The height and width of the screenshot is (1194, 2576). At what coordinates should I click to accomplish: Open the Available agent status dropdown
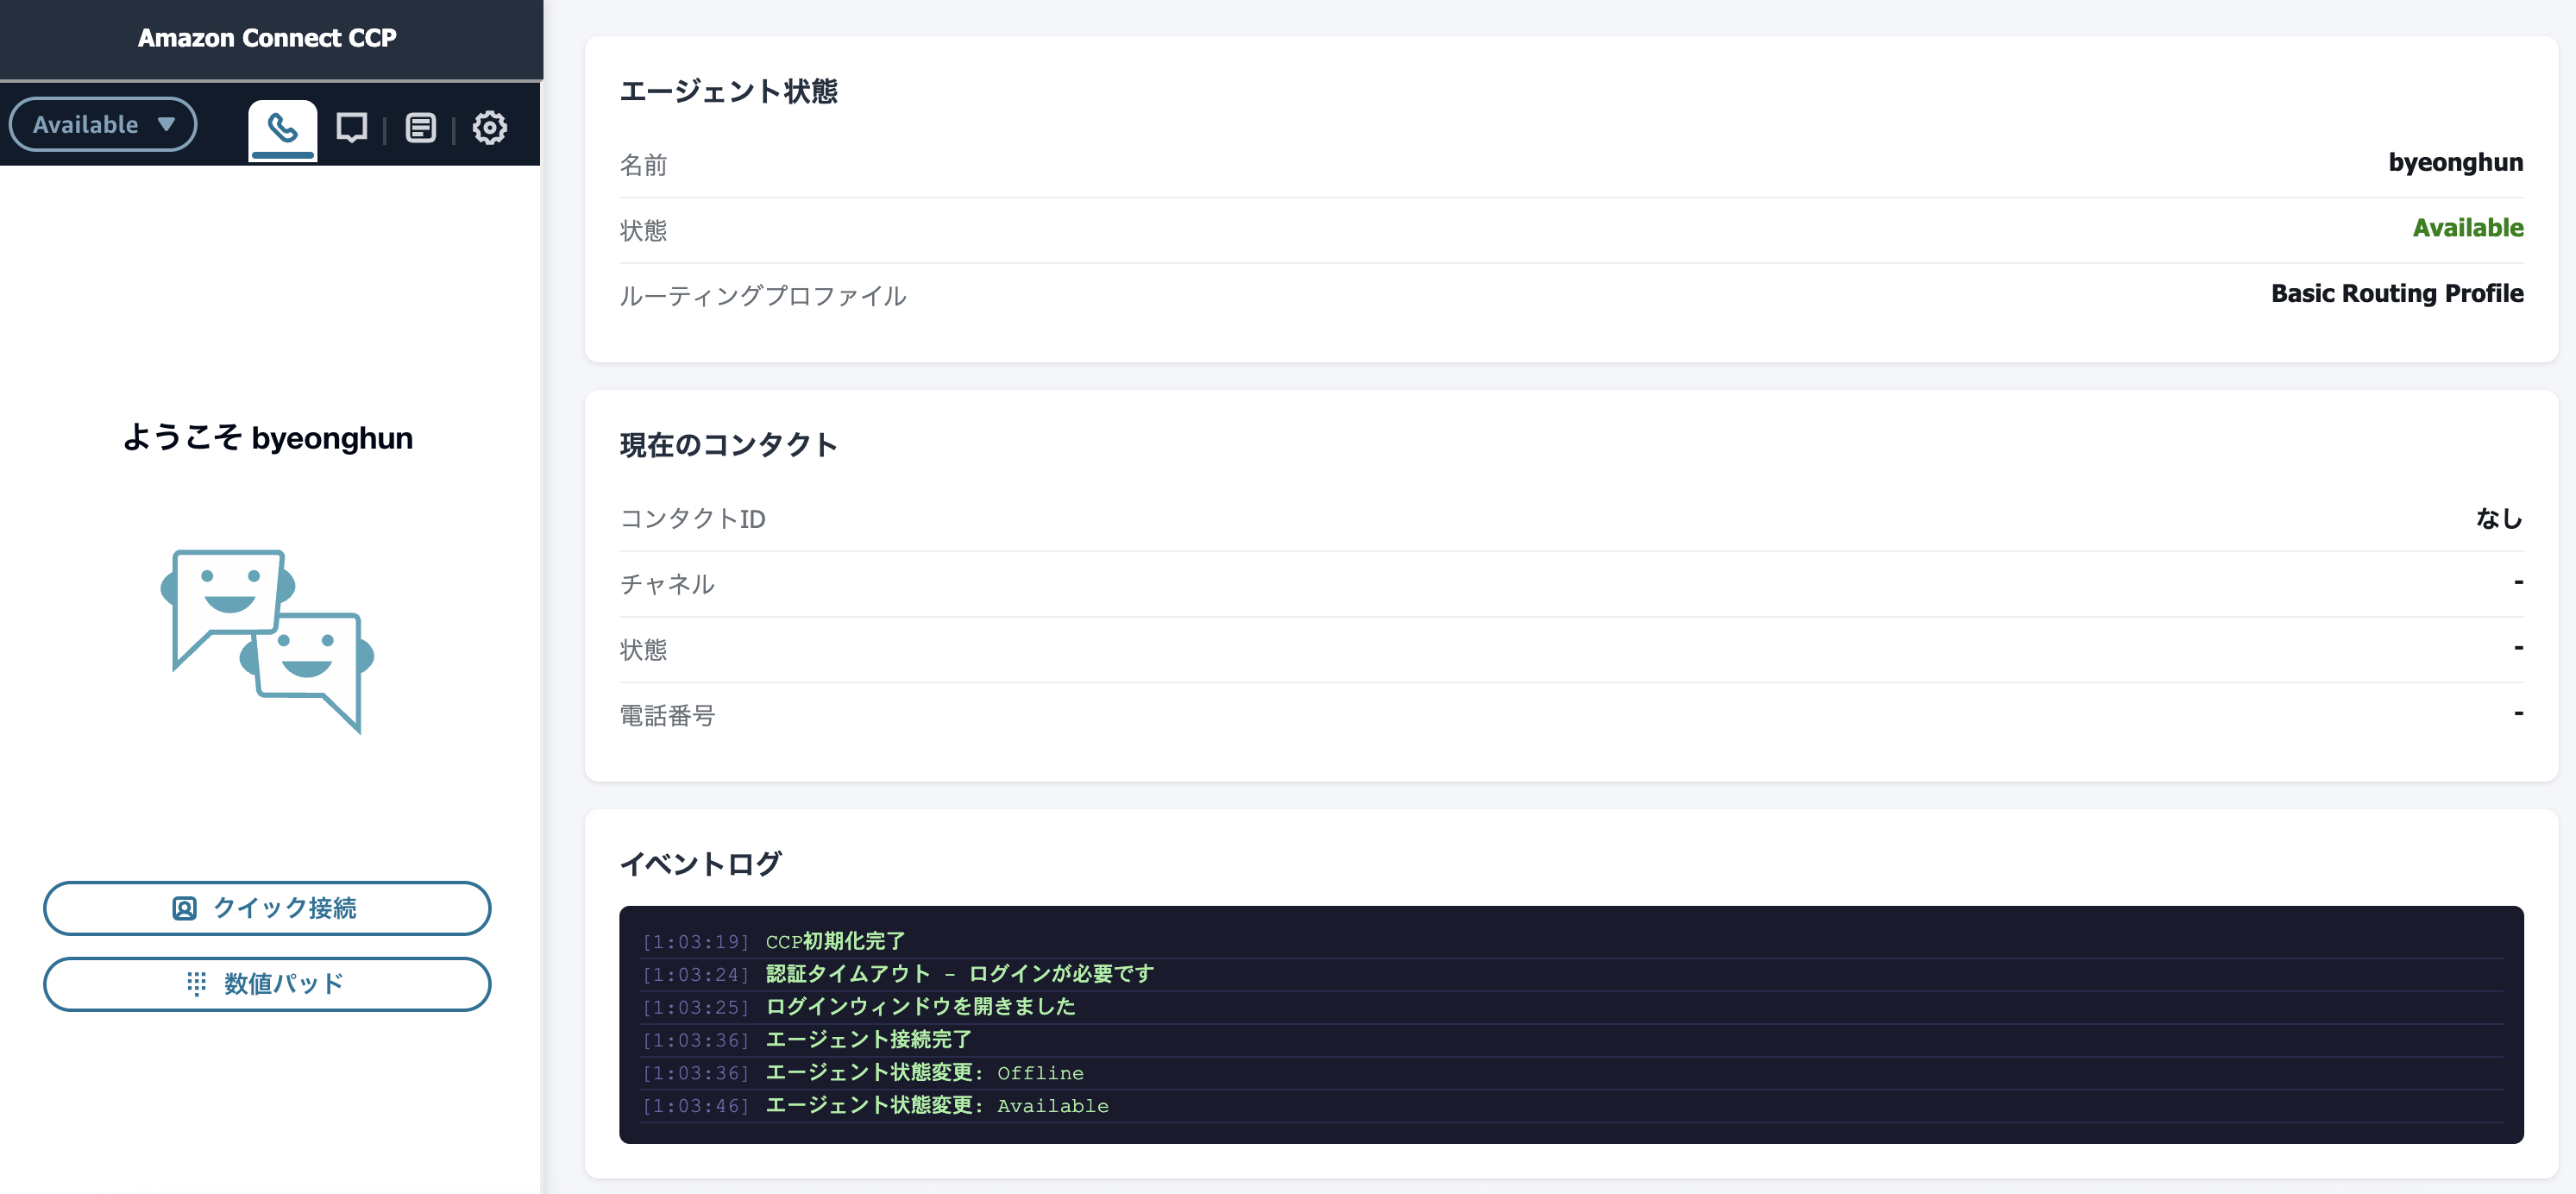click(102, 123)
